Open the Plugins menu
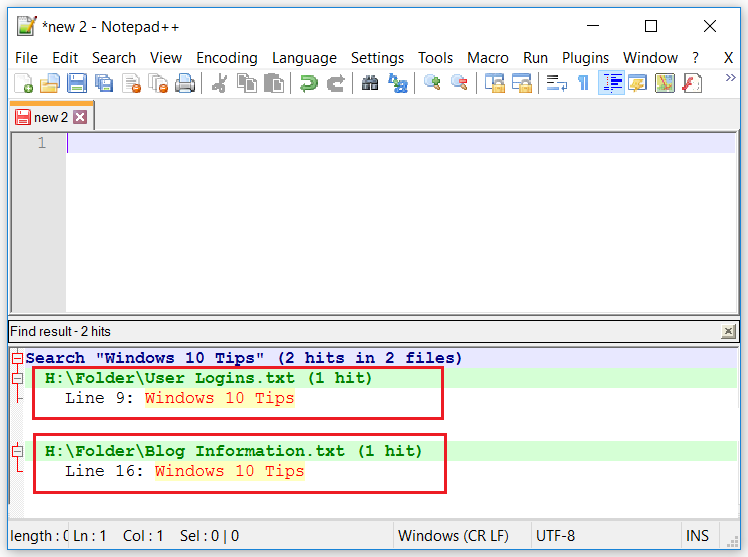Image resolution: width=748 pixels, height=557 pixels. 585,58
